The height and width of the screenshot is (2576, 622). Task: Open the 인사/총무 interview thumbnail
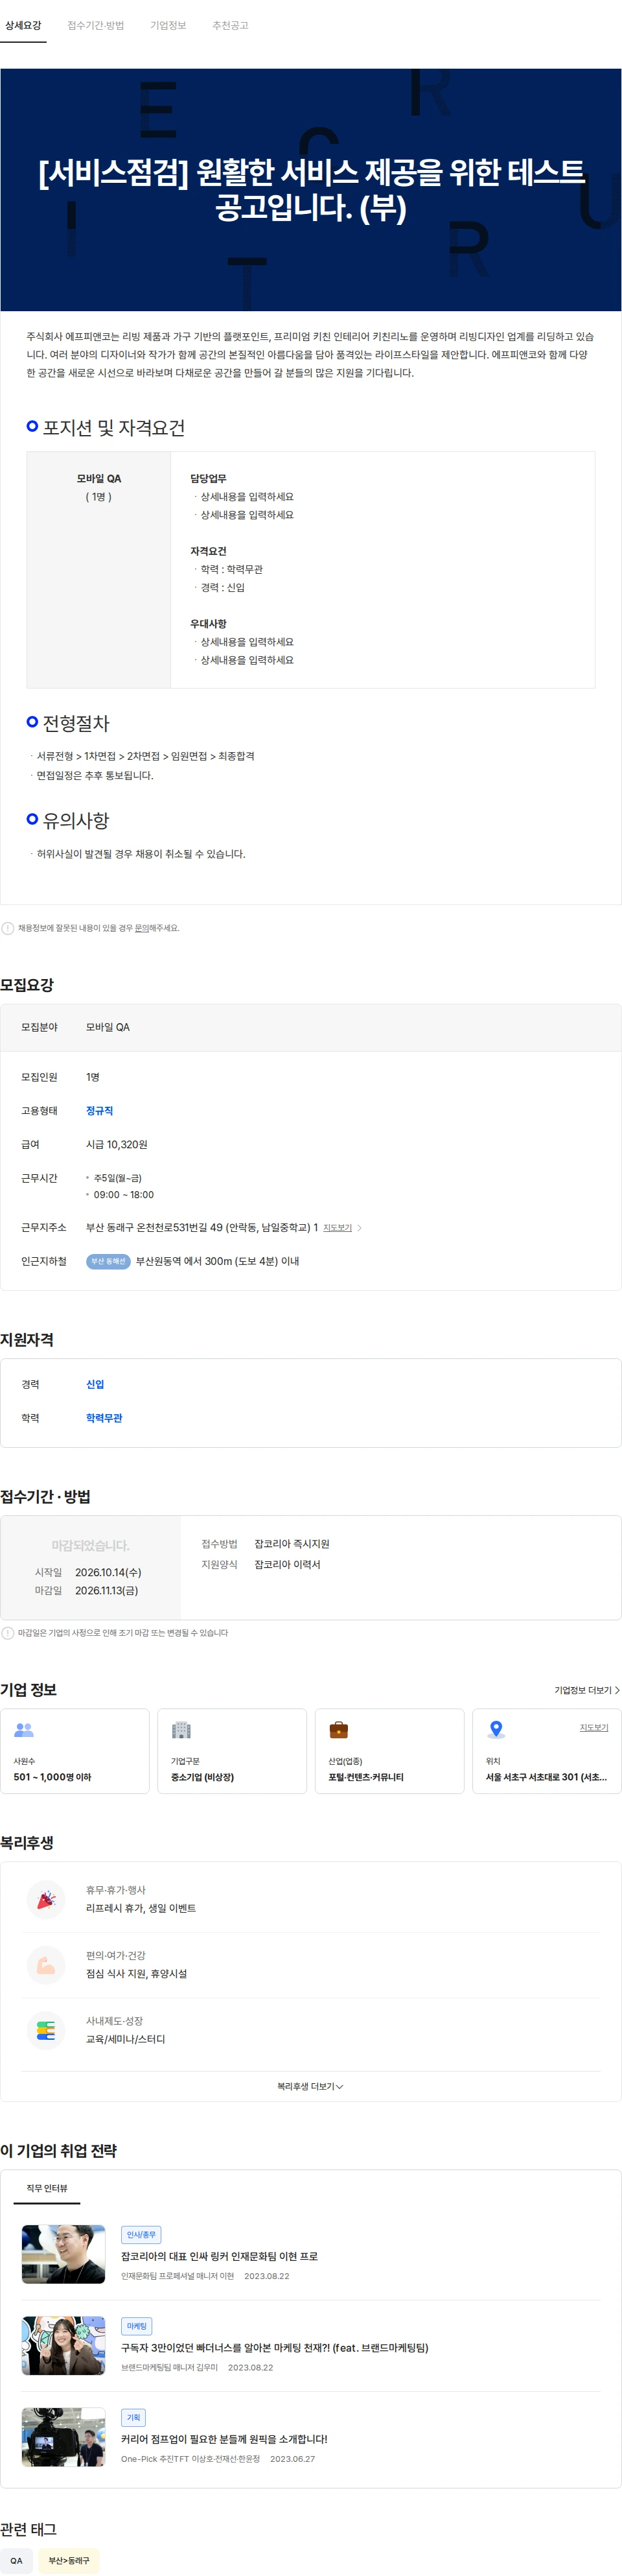point(63,2254)
